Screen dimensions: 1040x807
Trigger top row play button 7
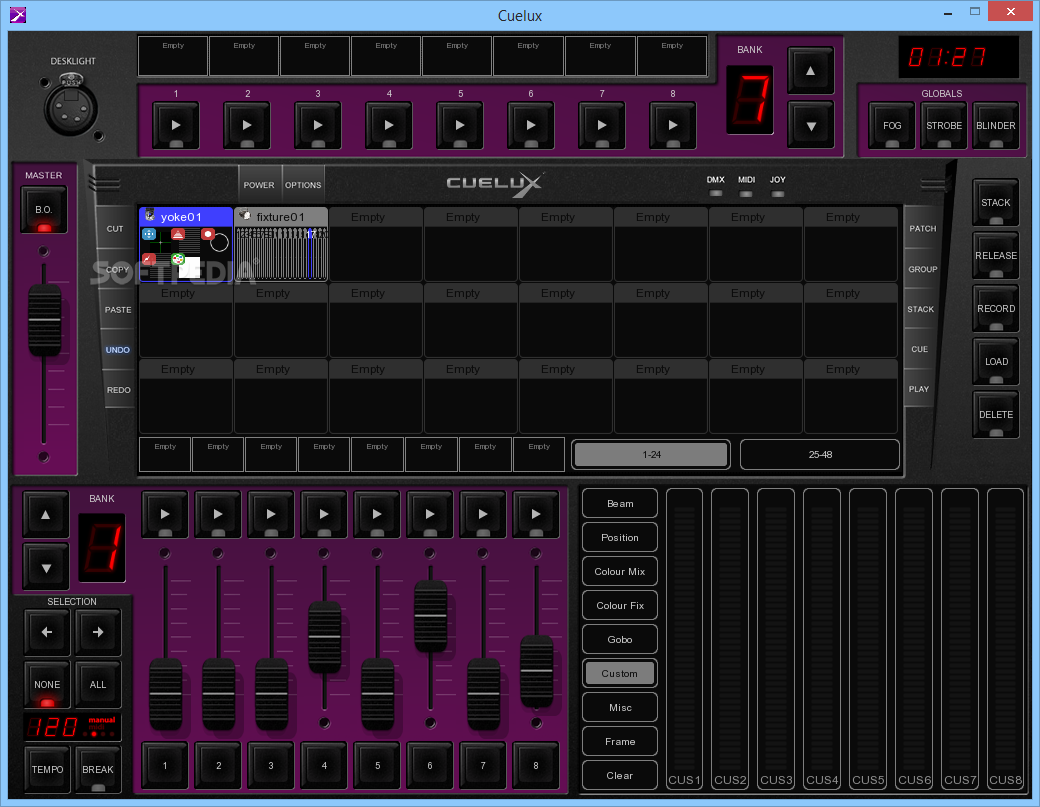(602, 125)
